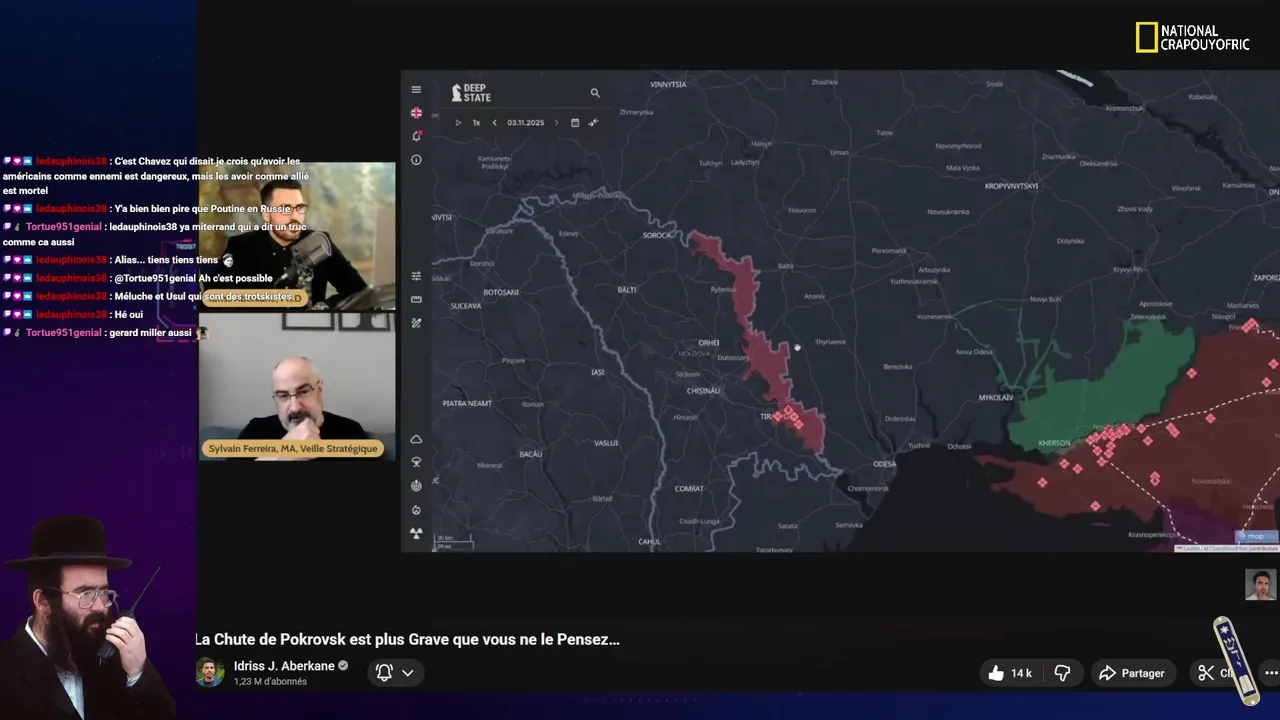Click the Sylvain Ferreira webcam feed
The image size is (1280, 720).
click(297, 386)
